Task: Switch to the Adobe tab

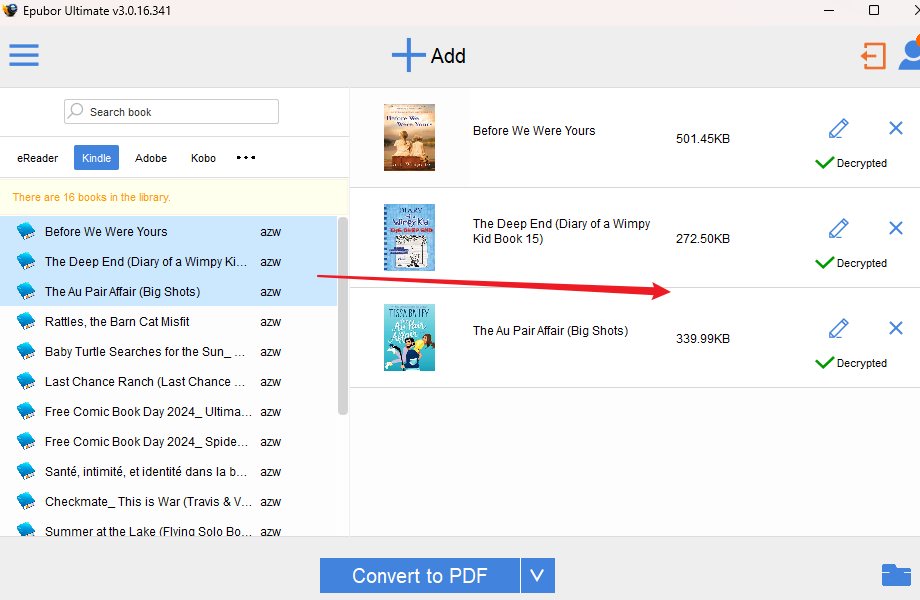Action: [151, 158]
